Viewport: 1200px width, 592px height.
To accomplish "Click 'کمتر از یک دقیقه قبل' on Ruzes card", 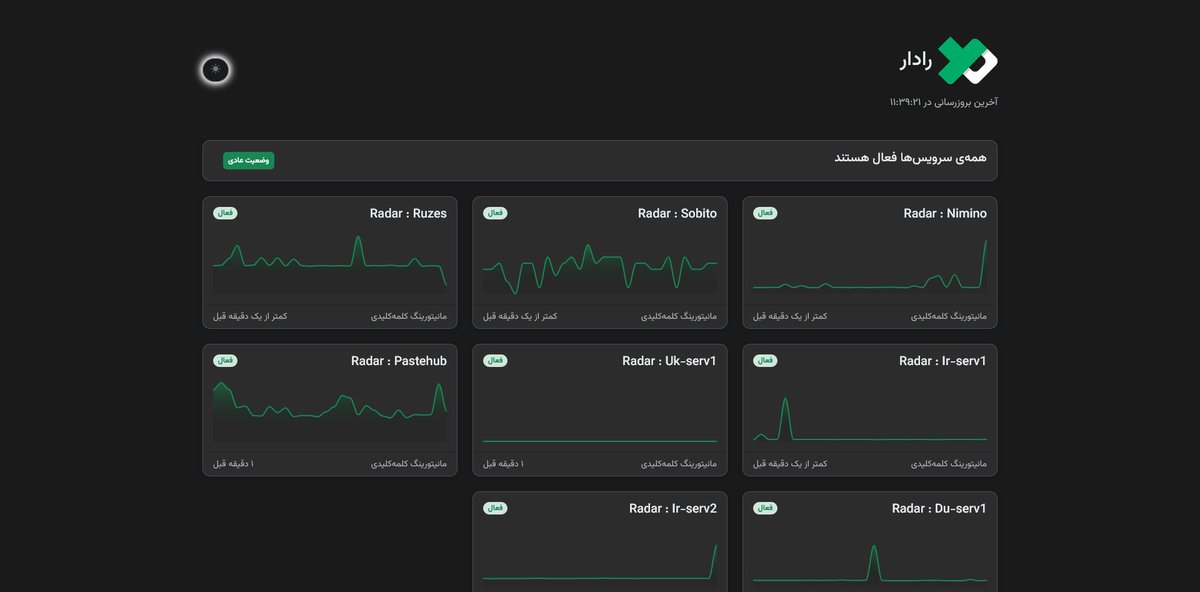I will 250,316.
